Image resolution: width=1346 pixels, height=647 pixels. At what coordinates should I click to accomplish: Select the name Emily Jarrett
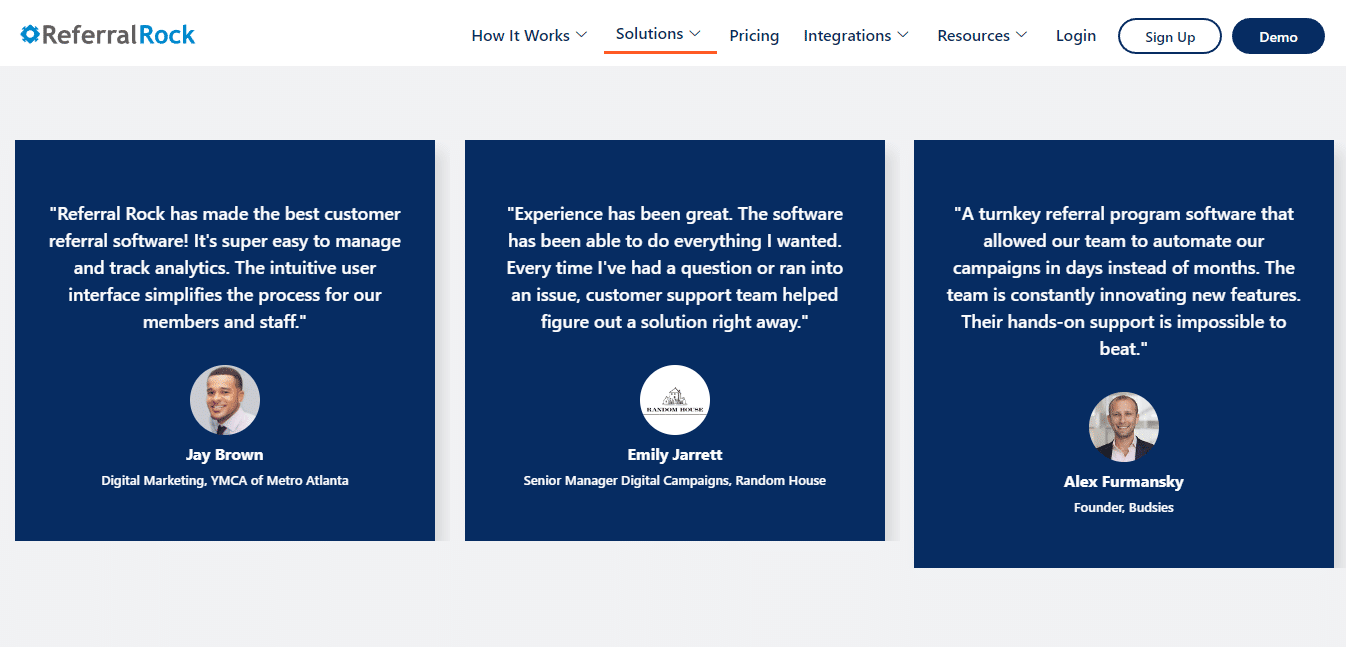pos(675,455)
